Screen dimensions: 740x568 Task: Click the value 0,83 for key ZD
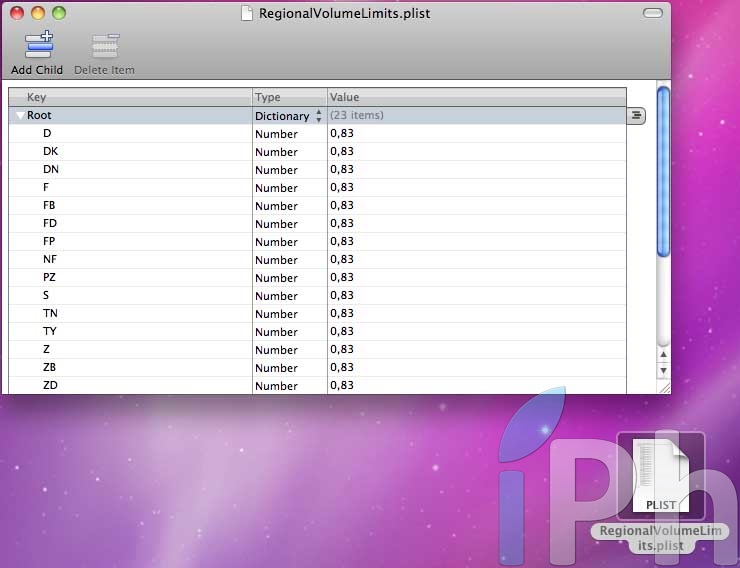pos(342,386)
